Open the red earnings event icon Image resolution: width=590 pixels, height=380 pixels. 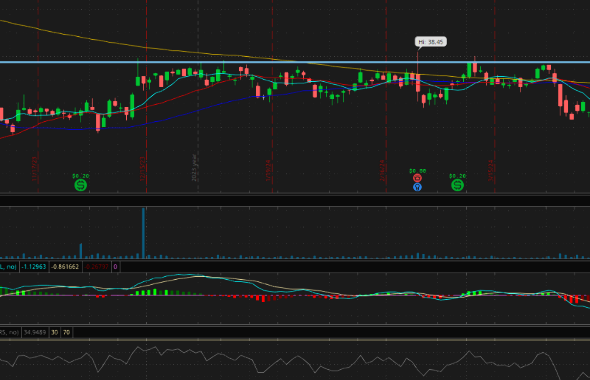pyautogui.click(x=417, y=178)
